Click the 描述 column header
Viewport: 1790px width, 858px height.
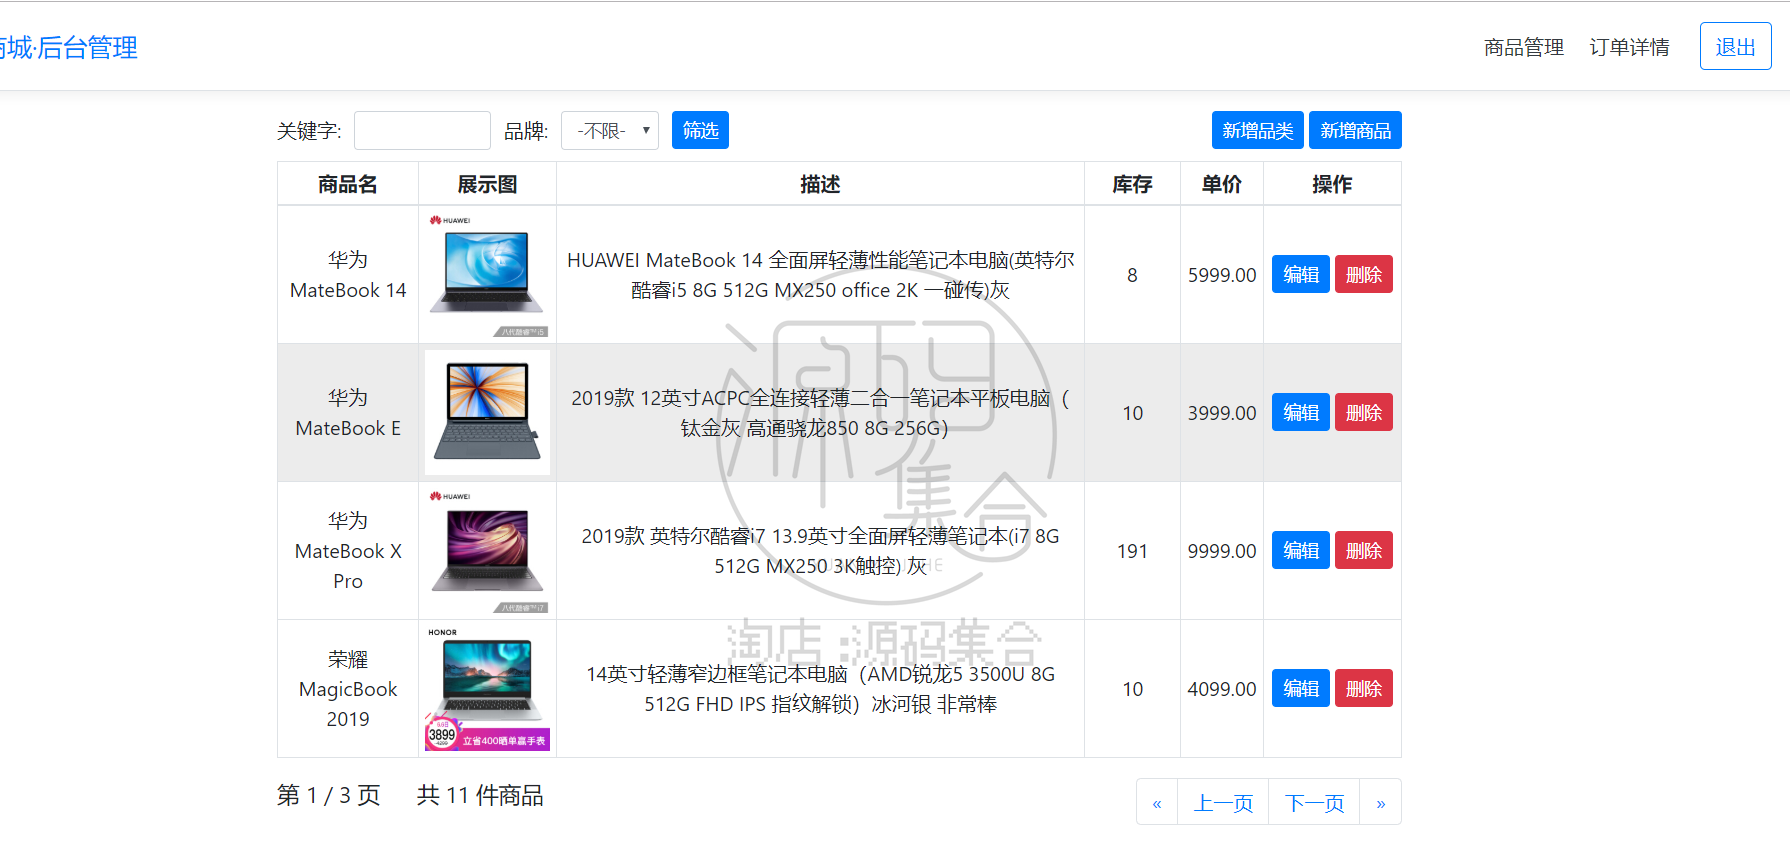820,184
